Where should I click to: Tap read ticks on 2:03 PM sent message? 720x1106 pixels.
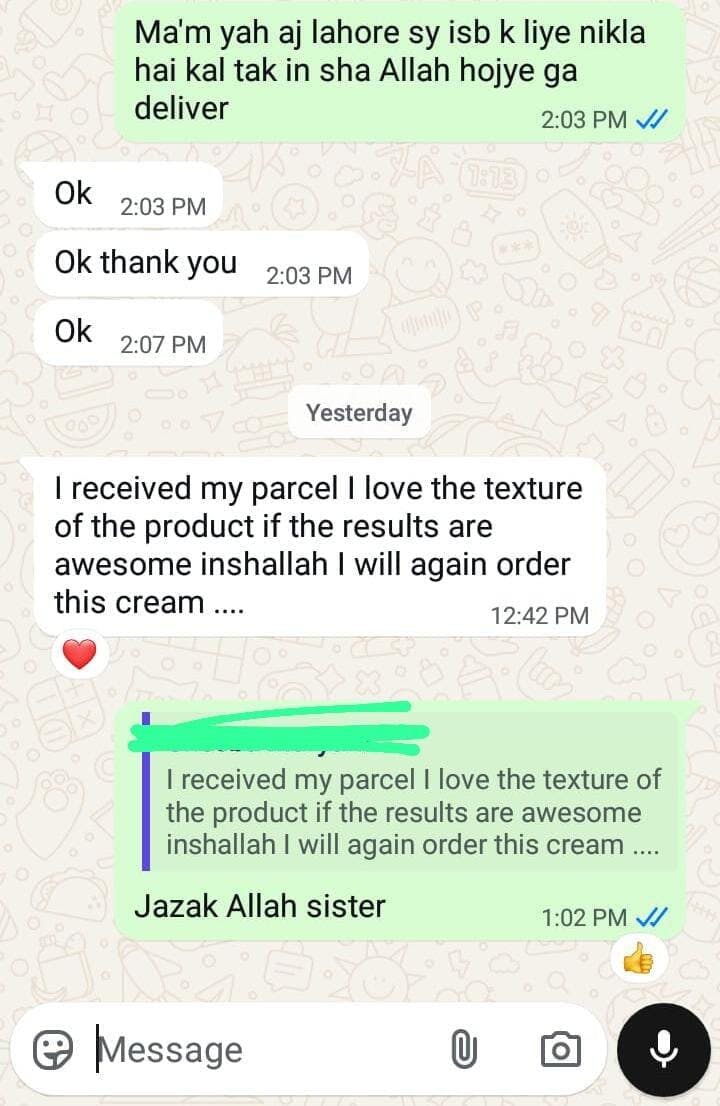pyautogui.click(x=651, y=120)
